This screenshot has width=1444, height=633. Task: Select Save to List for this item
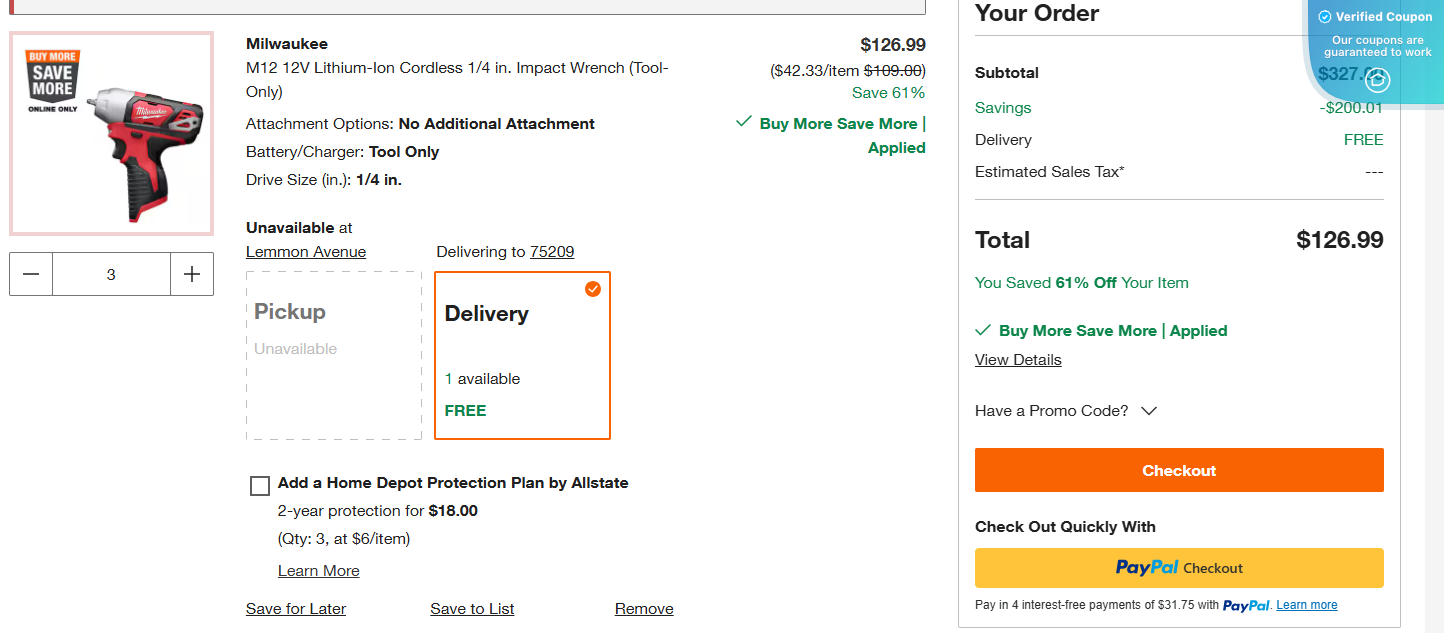point(471,608)
